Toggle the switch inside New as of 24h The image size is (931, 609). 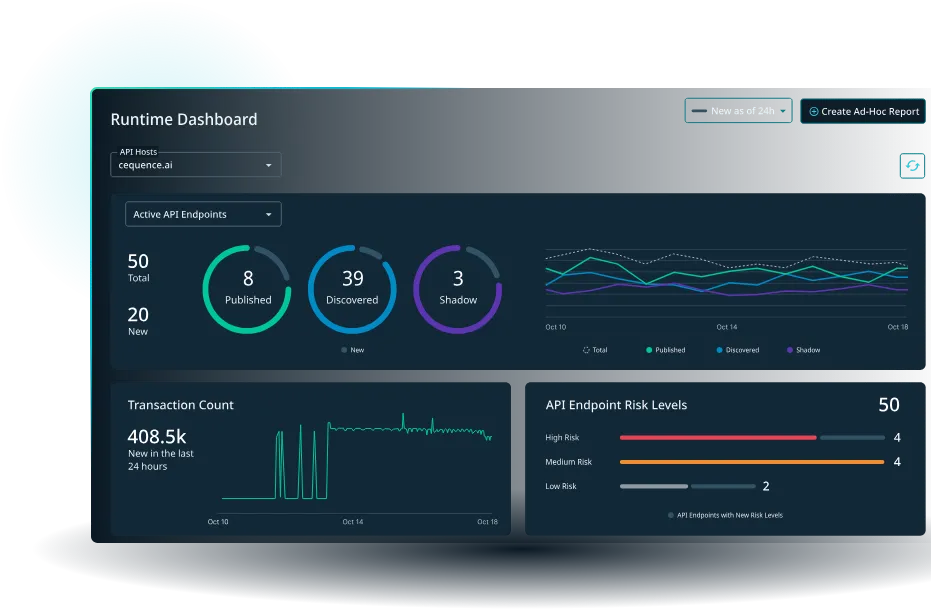point(697,111)
